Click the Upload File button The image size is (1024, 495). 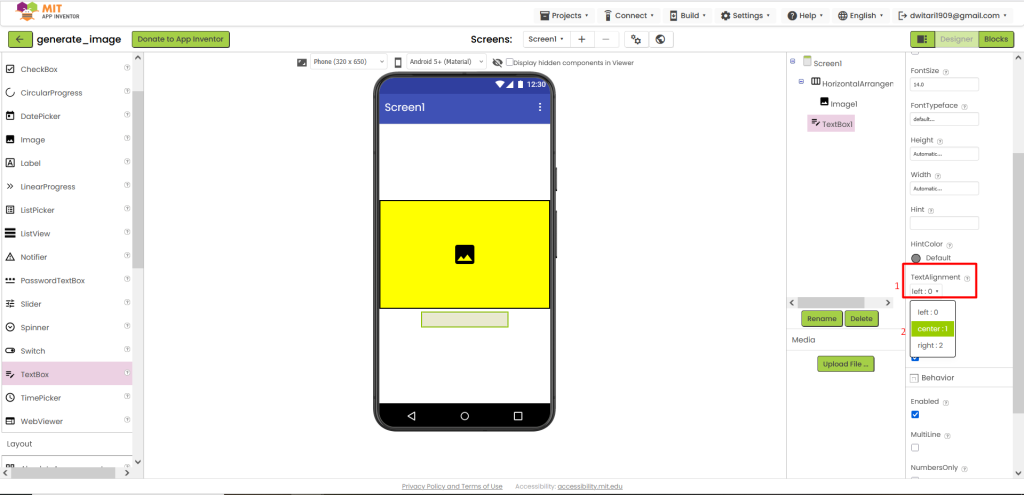tap(845, 364)
